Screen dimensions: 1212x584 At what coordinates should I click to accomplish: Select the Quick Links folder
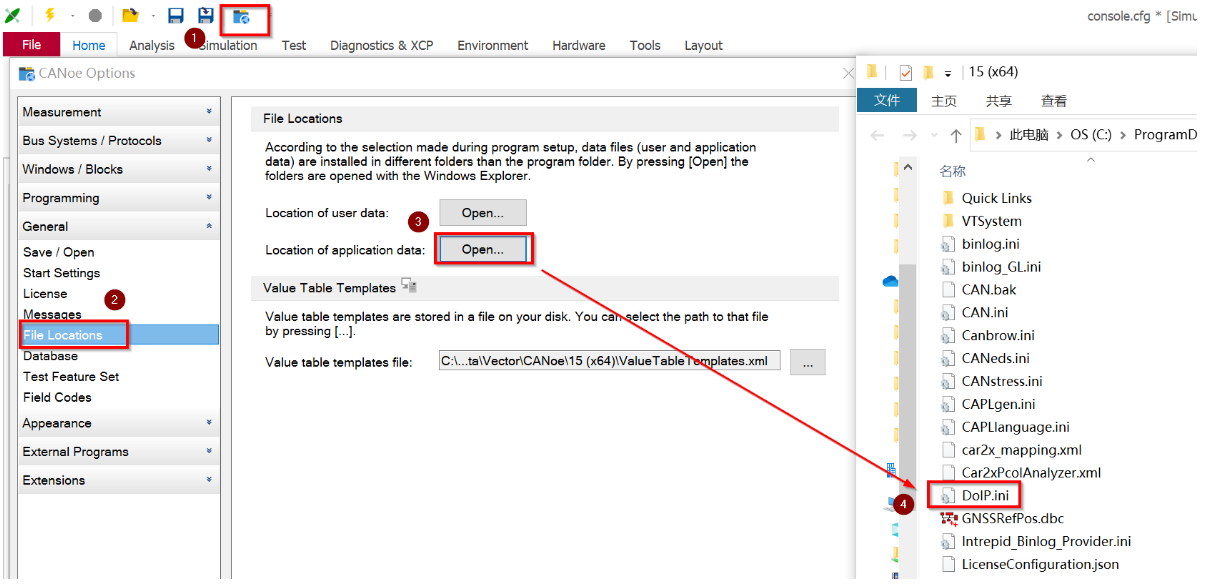point(997,198)
